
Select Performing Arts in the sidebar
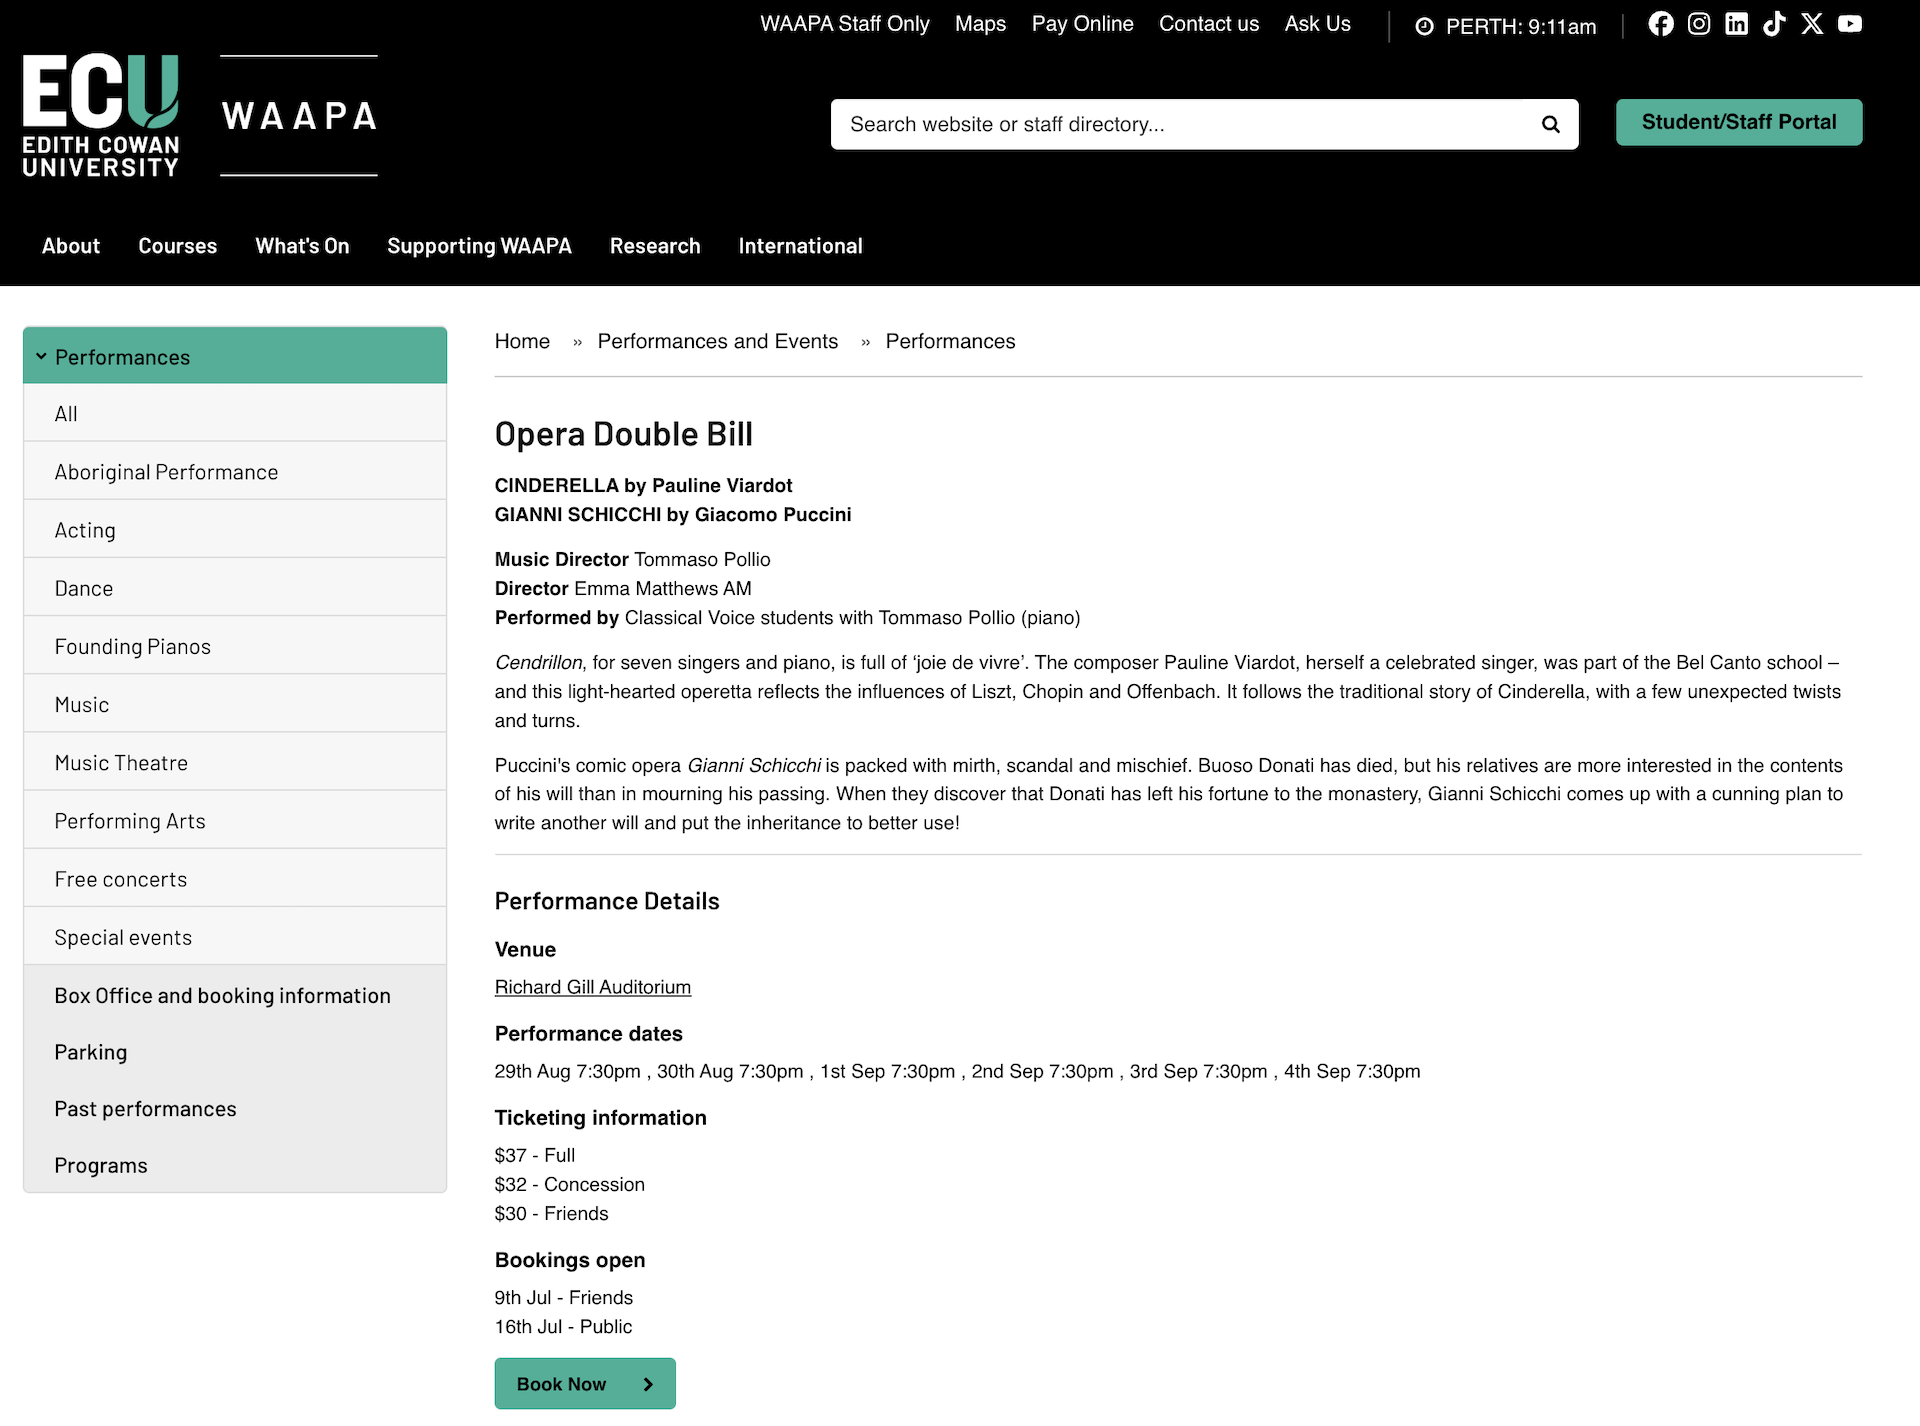(235, 821)
